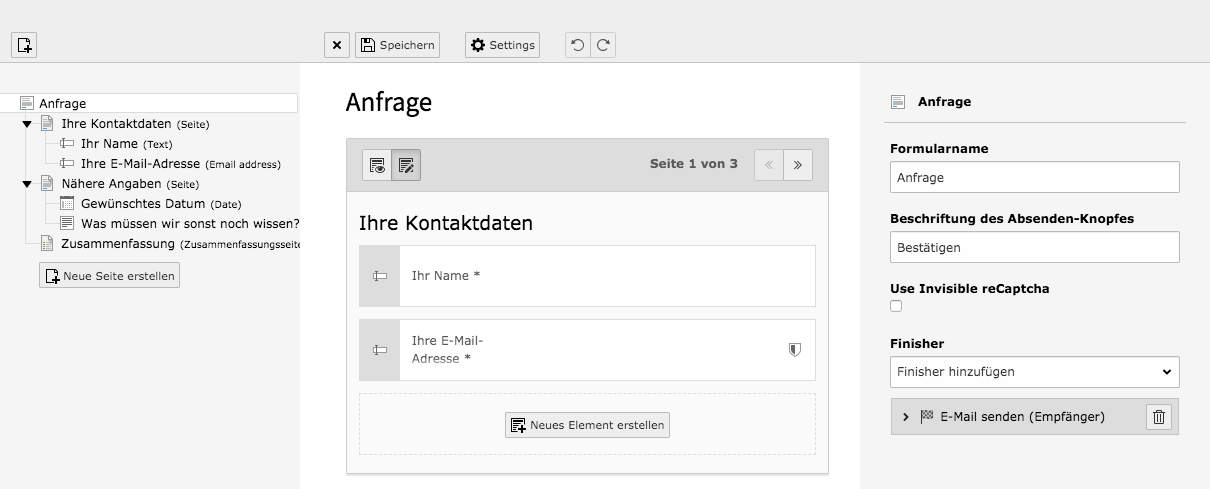Undo the last change
Image resolution: width=1210 pixels, height=489 pixels.
(577, 44)
